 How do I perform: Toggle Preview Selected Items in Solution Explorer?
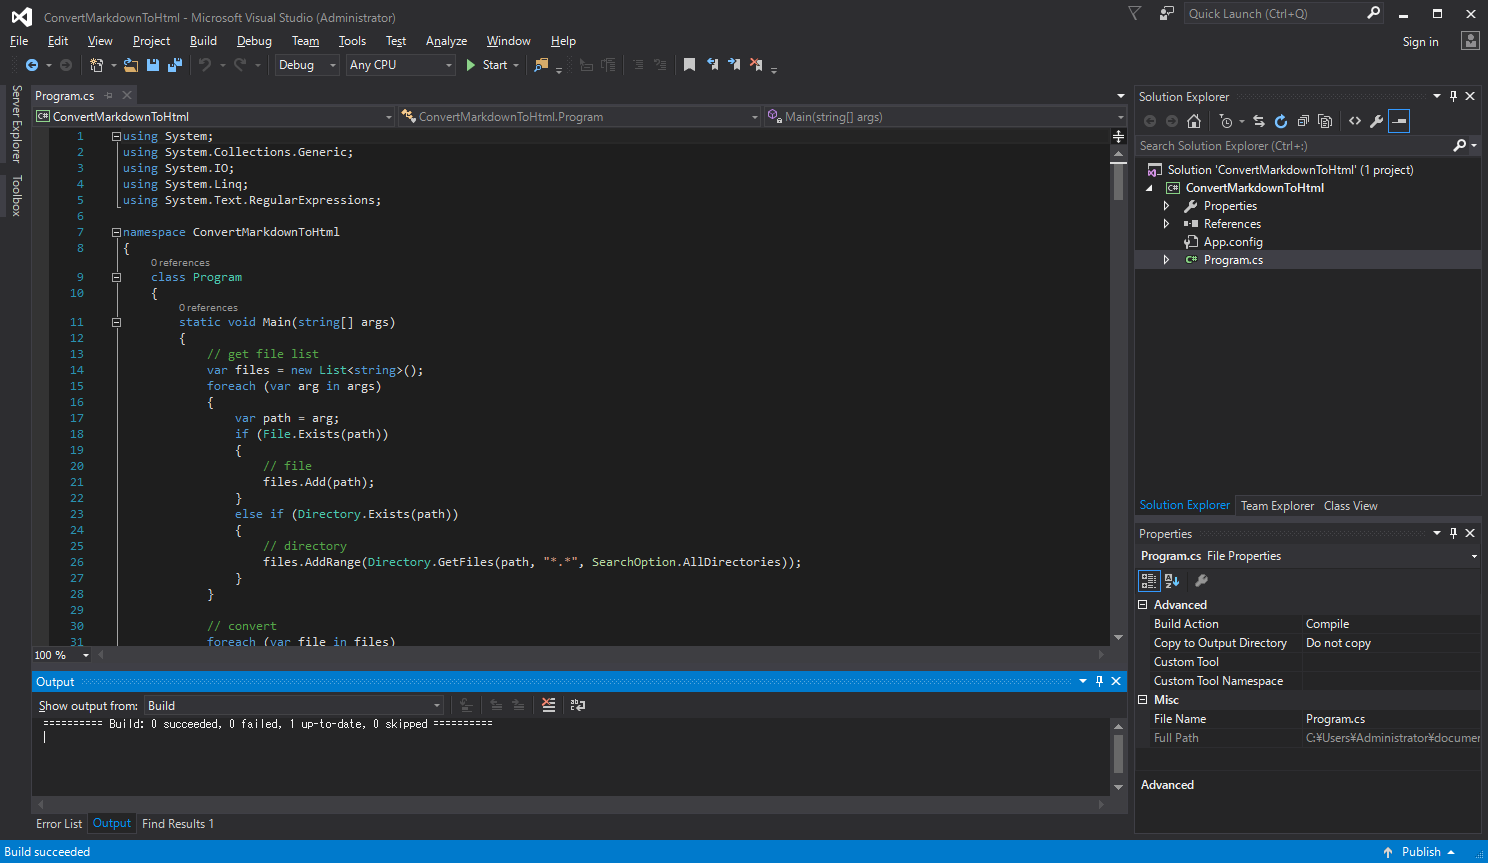[x=1399, y=121]
